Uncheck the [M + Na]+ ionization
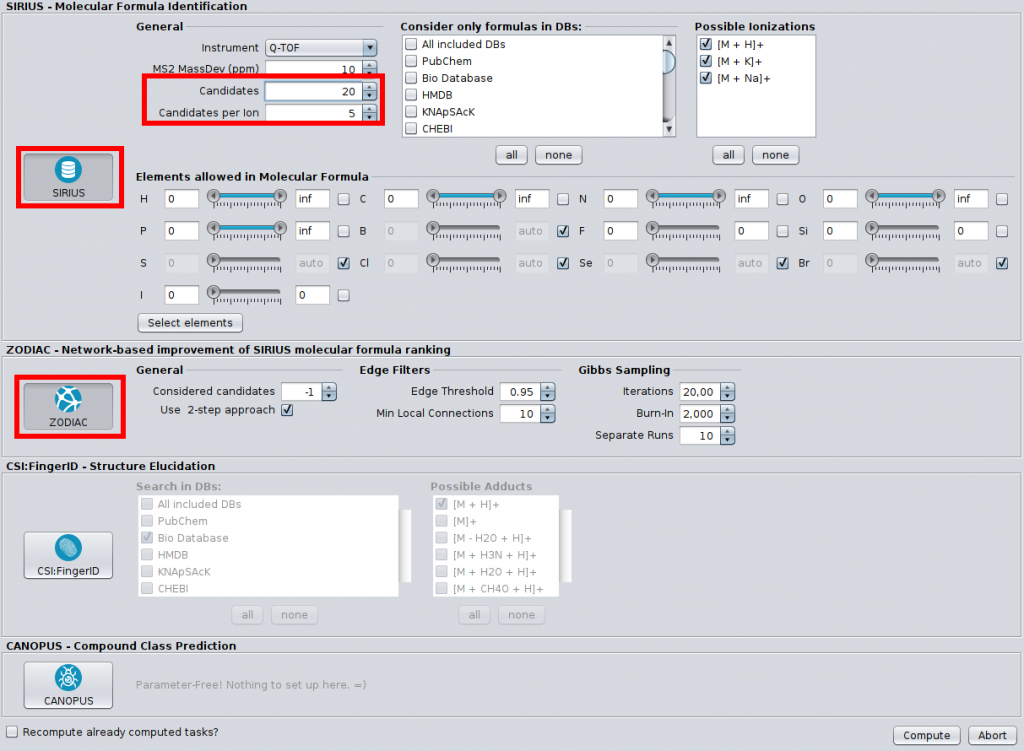 706,78
